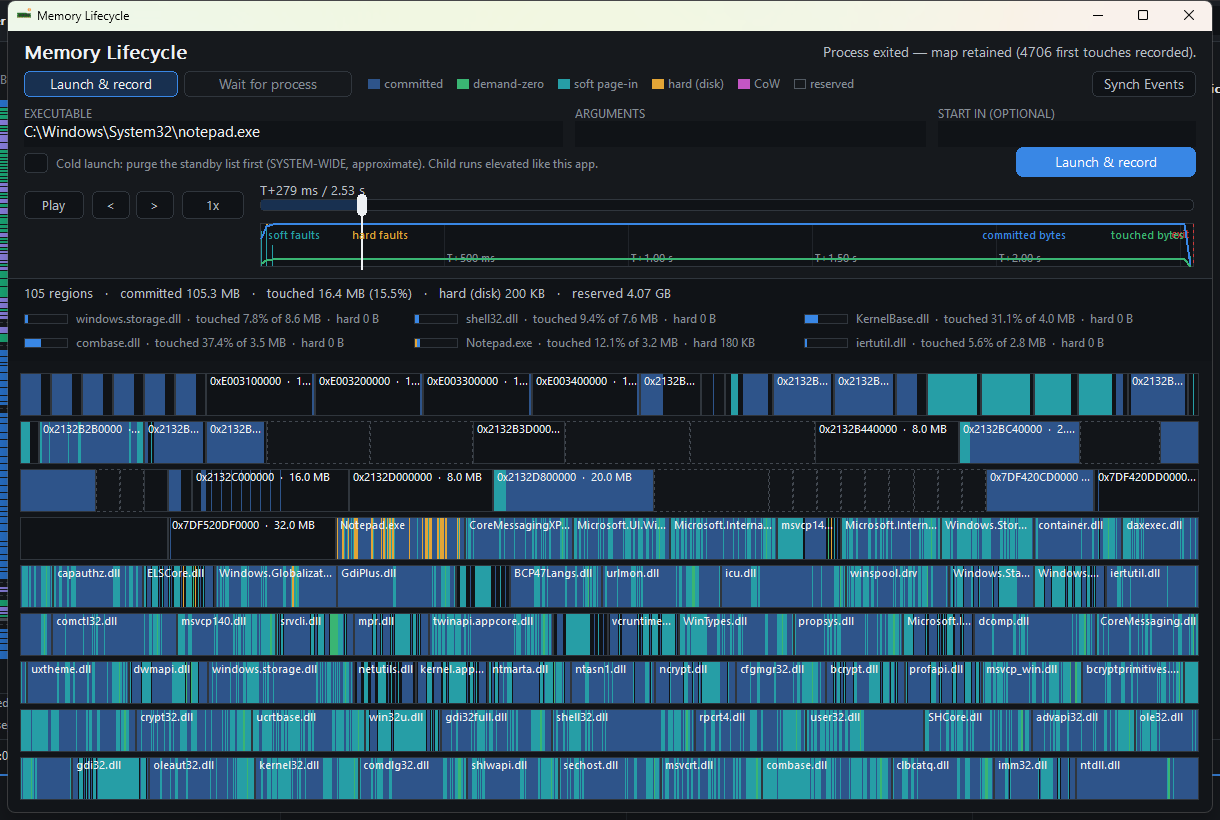This screenshot has height=820, width=1220.
Task: Focus the Arguments input field
Action: [x=751, y=133]
